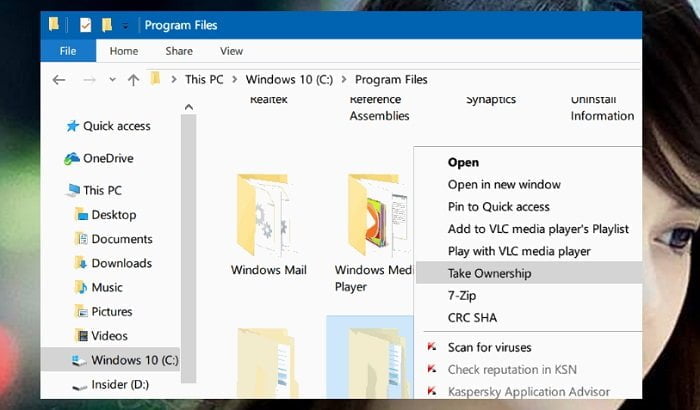
Task: Click the Desktop folder icon in sidebar
Action: [x=81, y=215]
